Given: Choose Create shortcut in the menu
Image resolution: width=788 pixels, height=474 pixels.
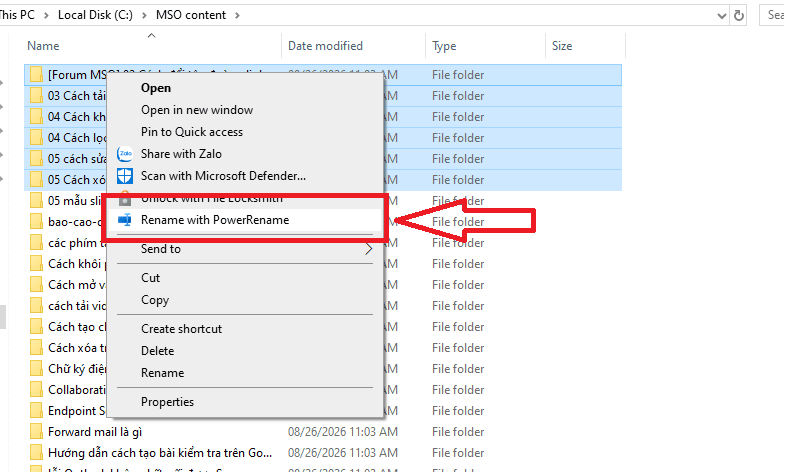Looking at the screenshot, I should point(181,329).
